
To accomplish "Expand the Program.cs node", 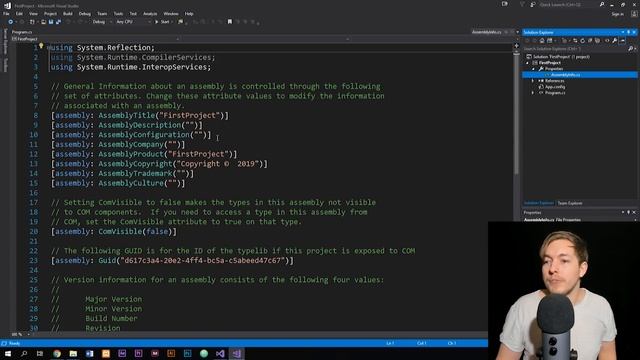I will point(533,93).
